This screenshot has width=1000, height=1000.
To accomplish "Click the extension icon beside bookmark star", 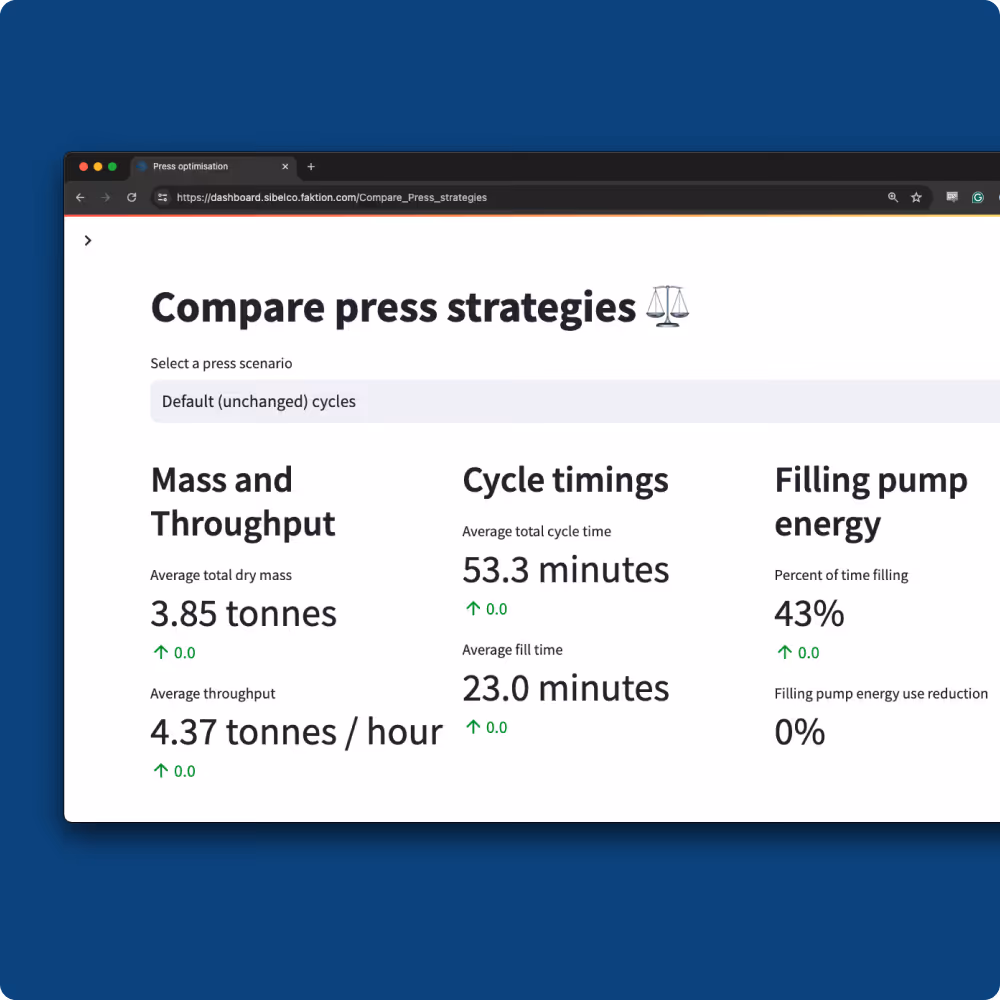I will tap(952, 197).
